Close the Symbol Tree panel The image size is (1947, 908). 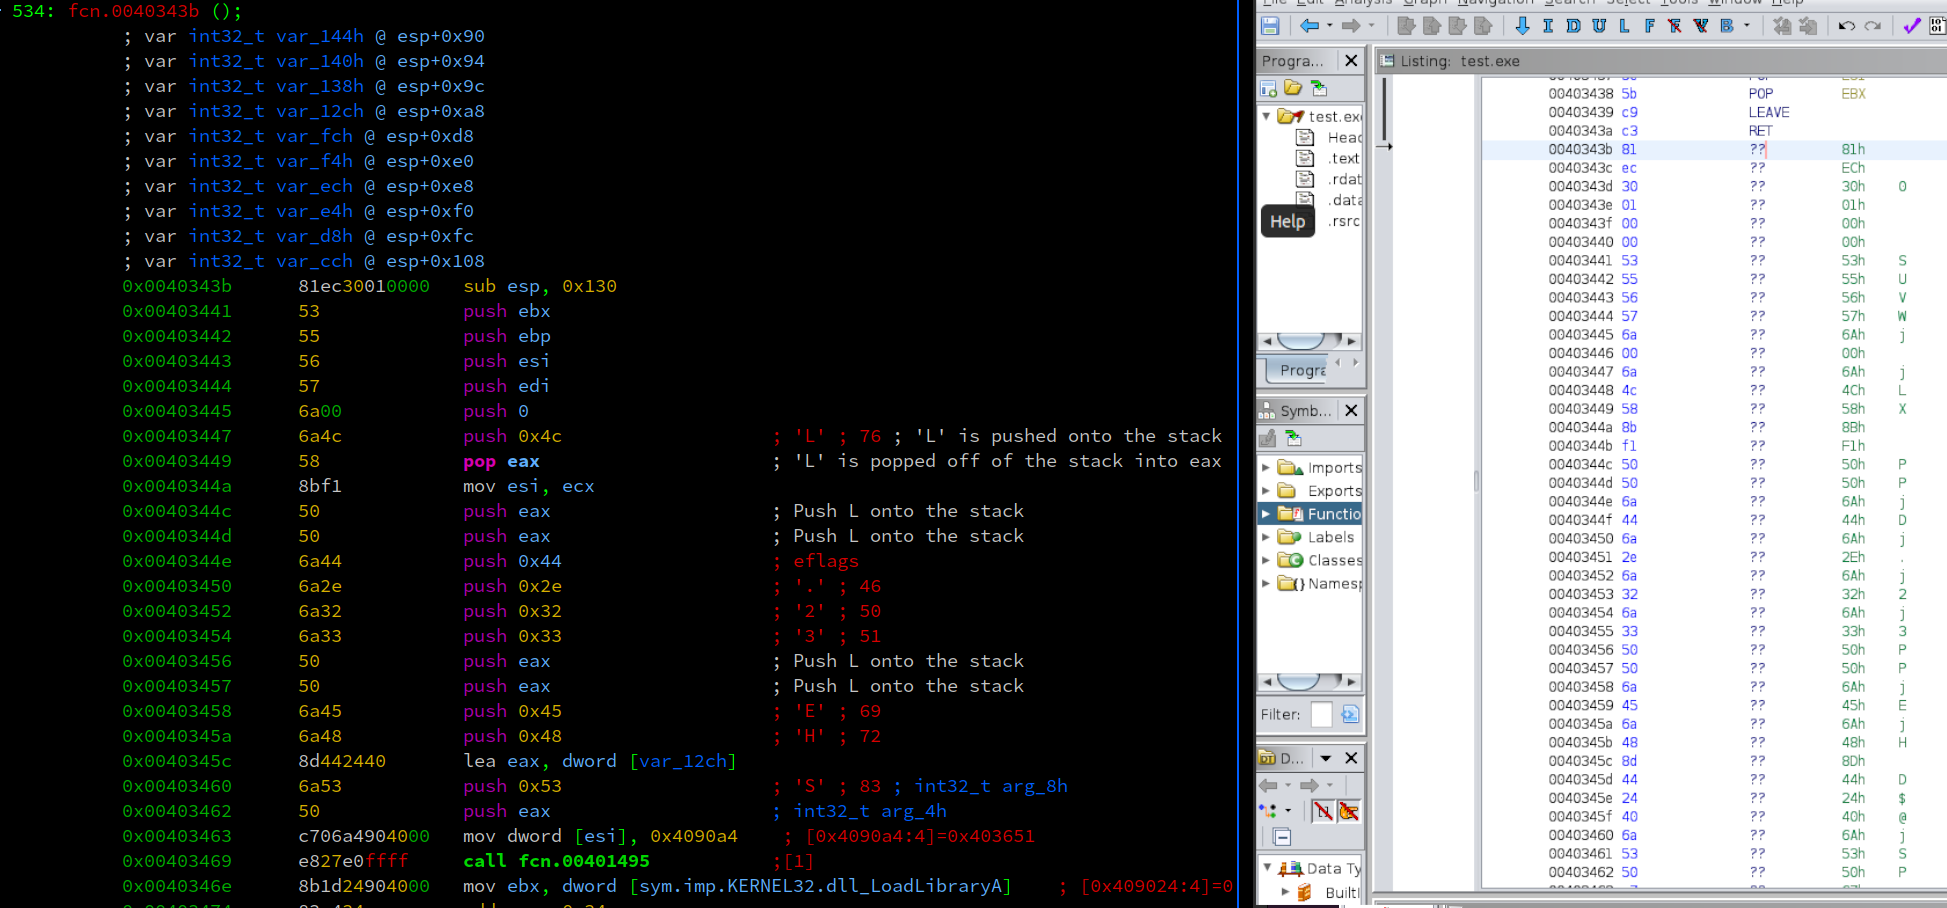pos(1351,410)
